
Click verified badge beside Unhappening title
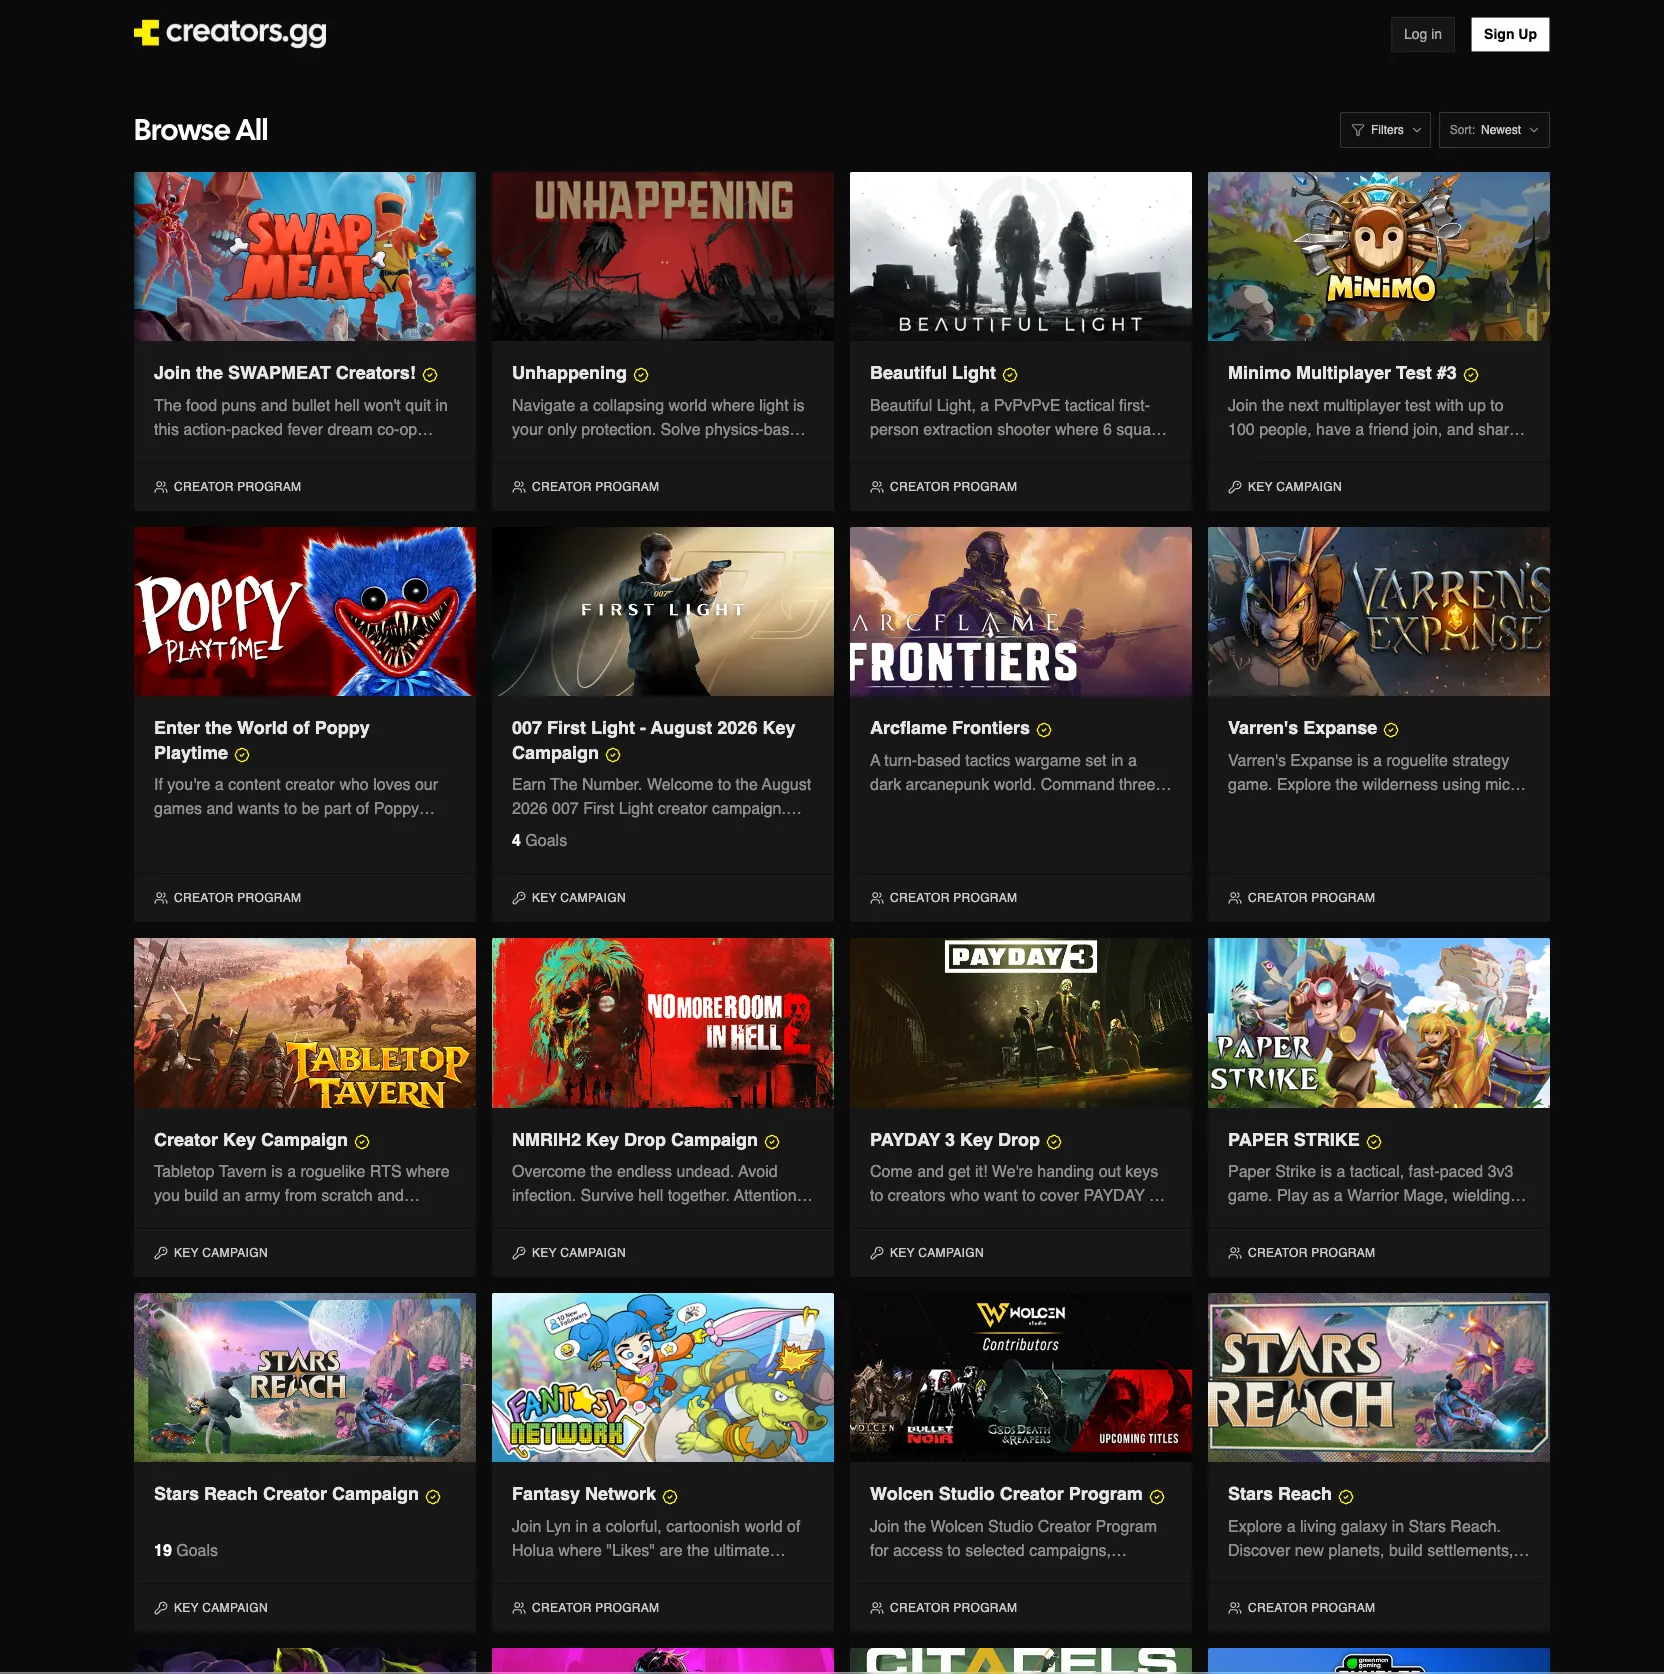(641, 375)
